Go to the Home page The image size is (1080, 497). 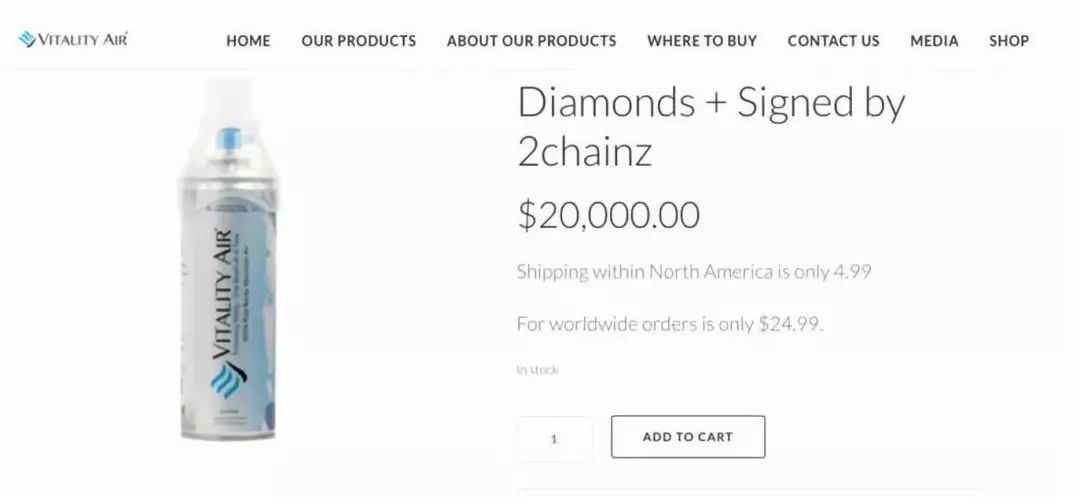(248, 41)
